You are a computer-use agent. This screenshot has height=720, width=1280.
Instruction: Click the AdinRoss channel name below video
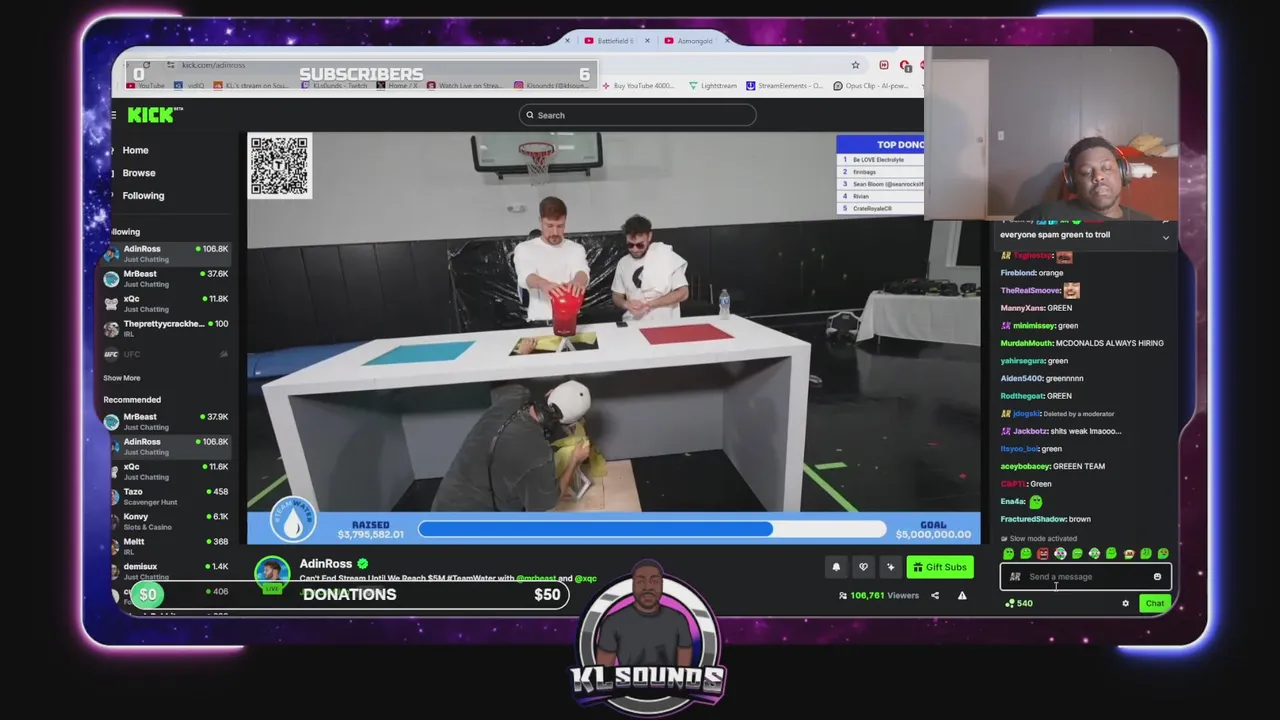pyautogui.click(x=326, y=563)
